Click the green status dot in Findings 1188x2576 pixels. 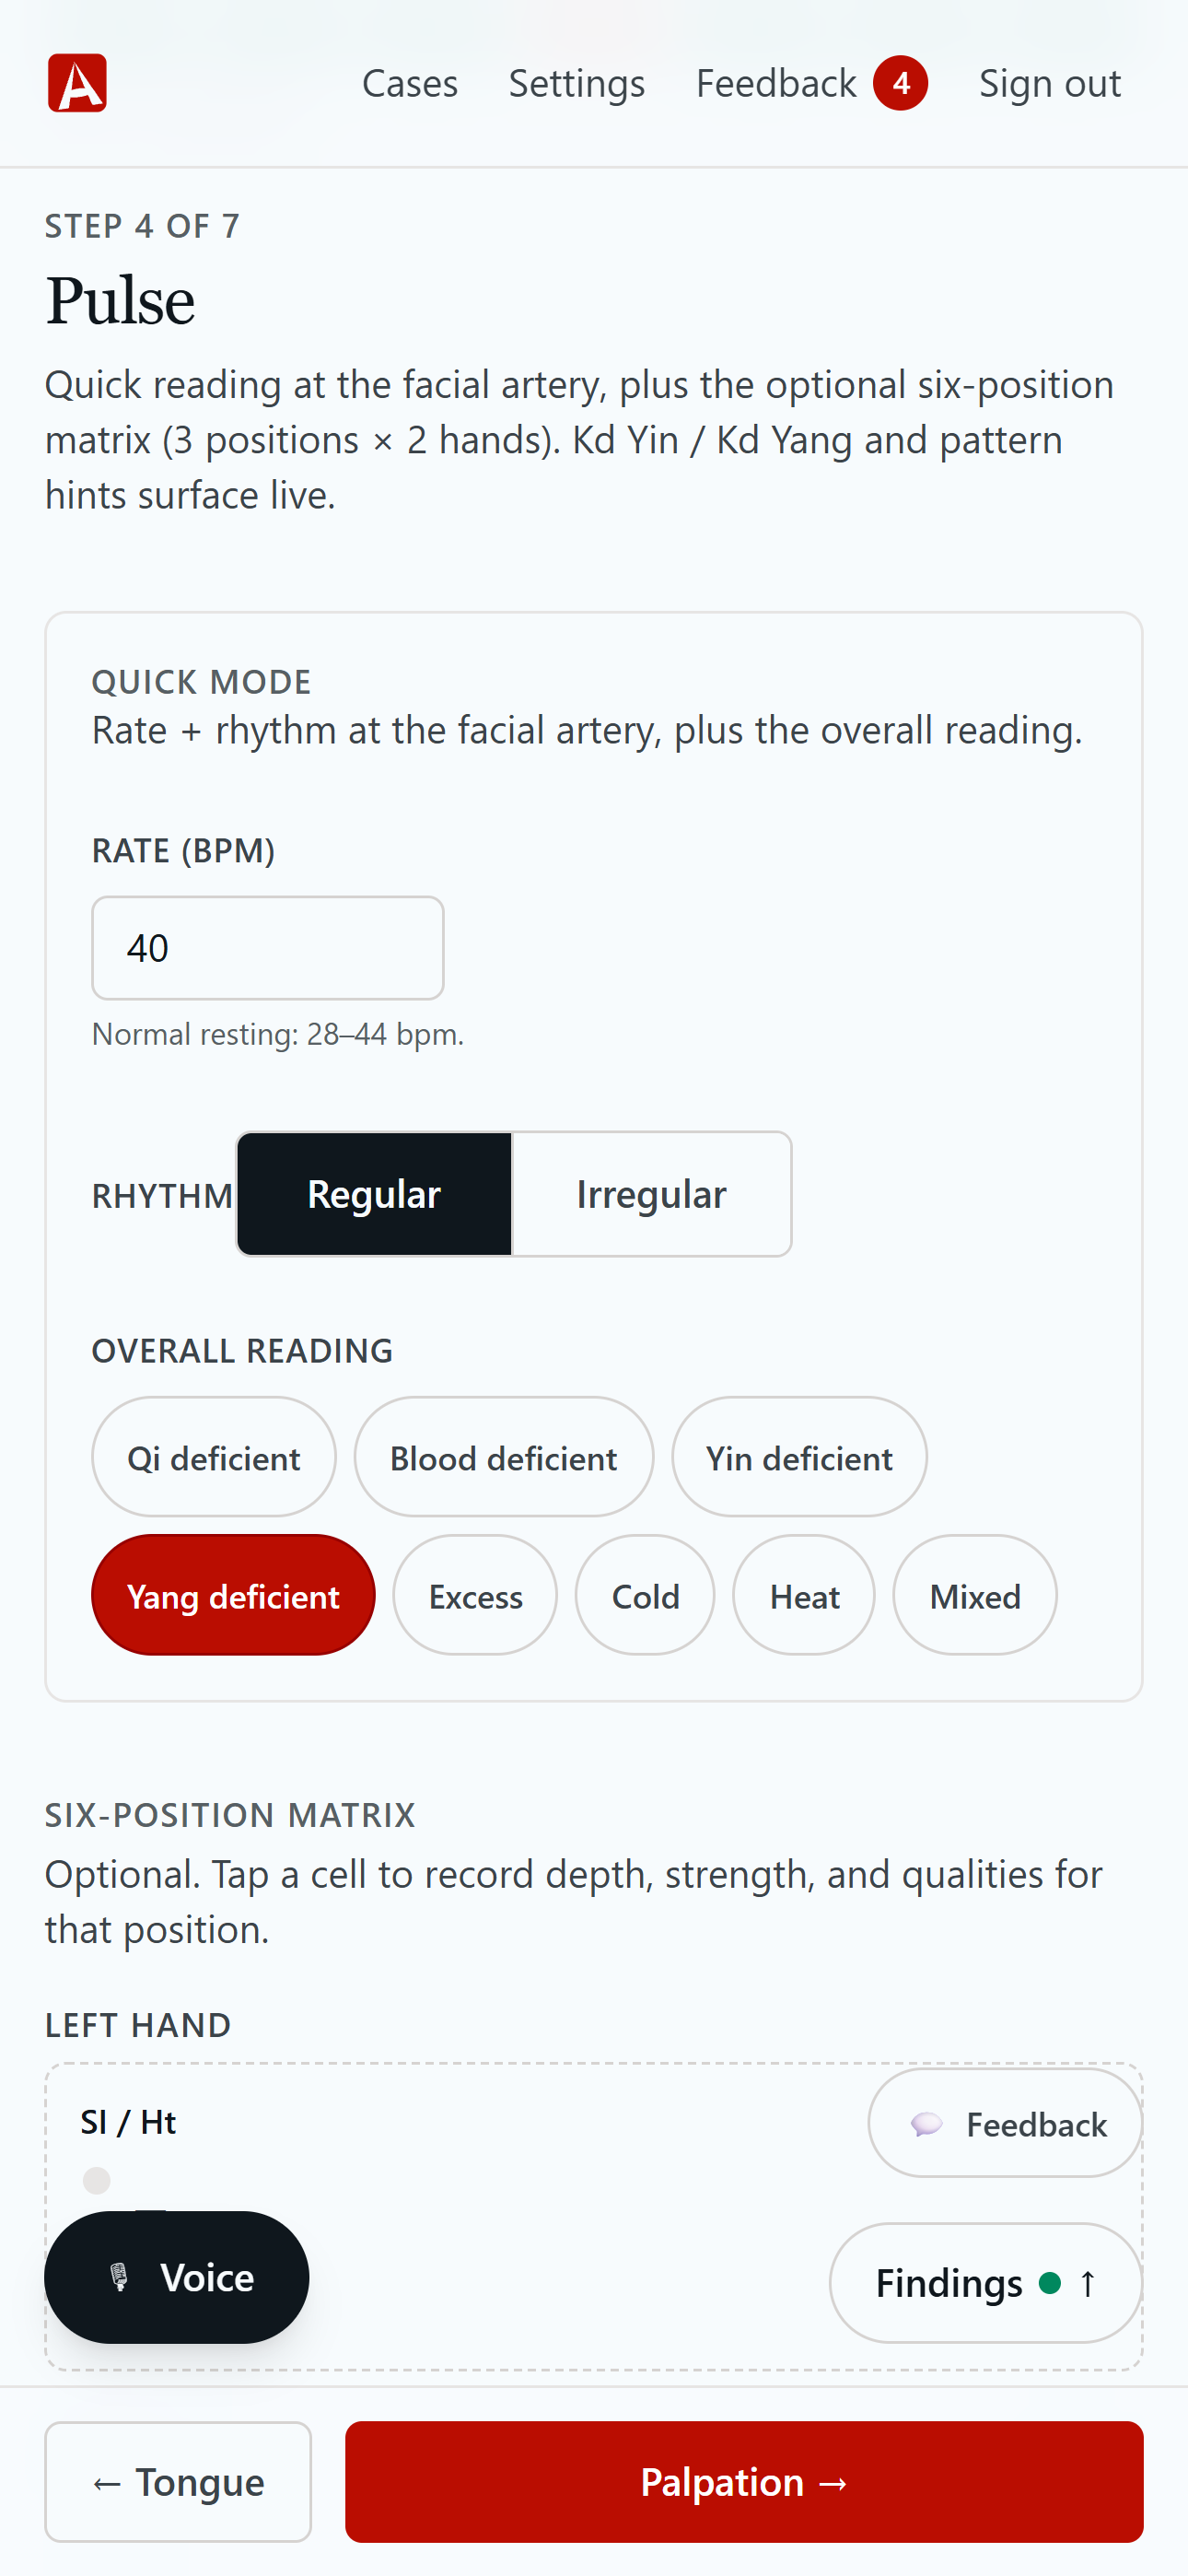pos(1049,2283)
